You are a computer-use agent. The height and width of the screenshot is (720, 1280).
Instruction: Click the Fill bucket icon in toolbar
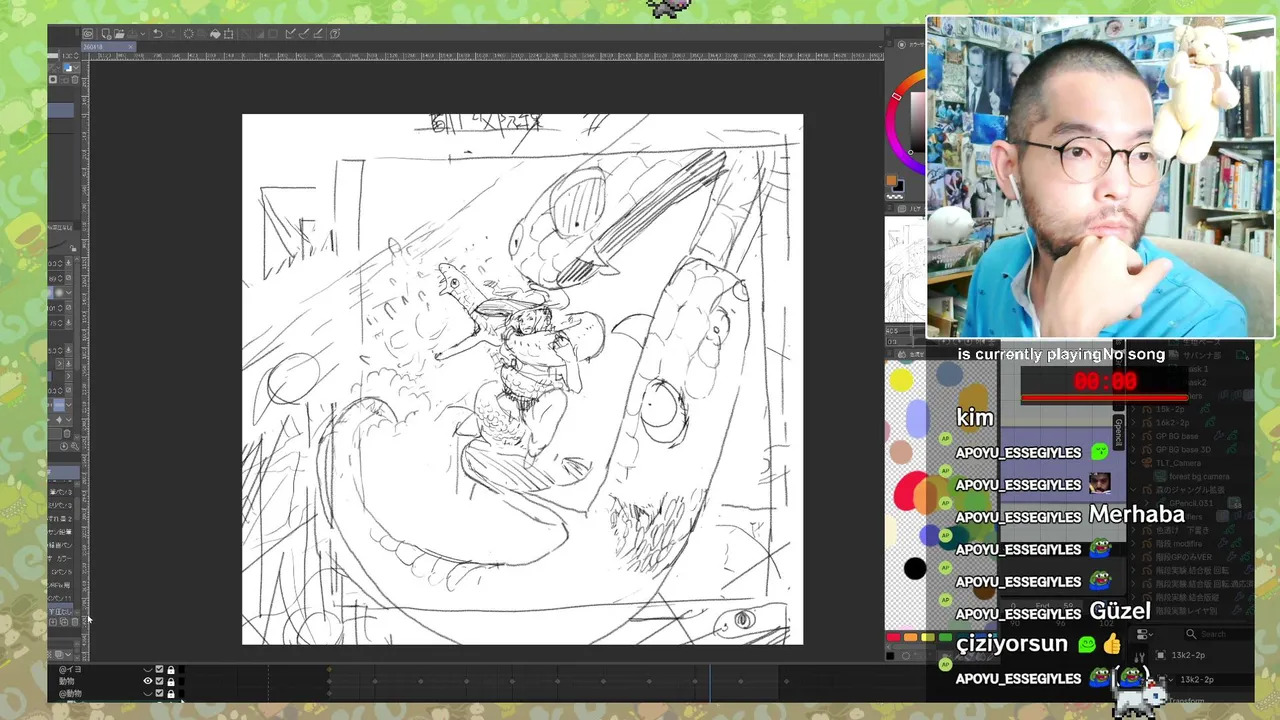click(215, 34)
